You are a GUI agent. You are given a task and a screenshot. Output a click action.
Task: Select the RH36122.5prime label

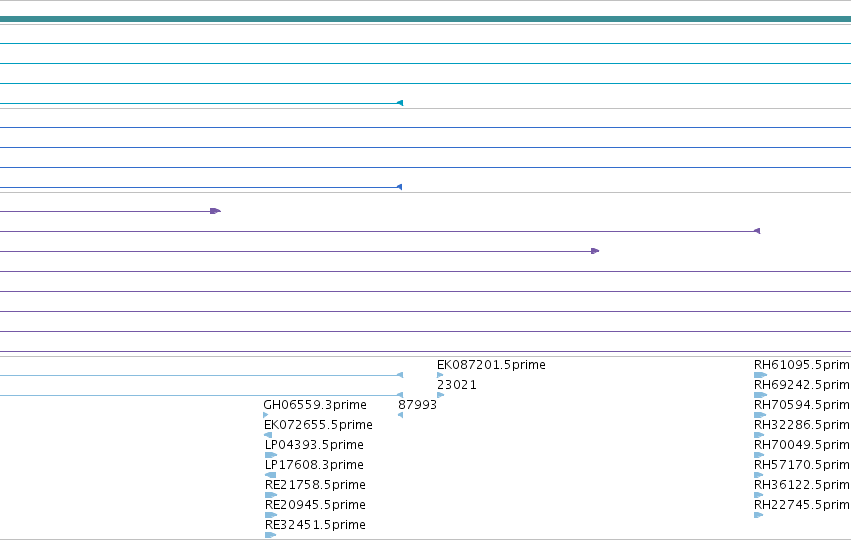802,485
